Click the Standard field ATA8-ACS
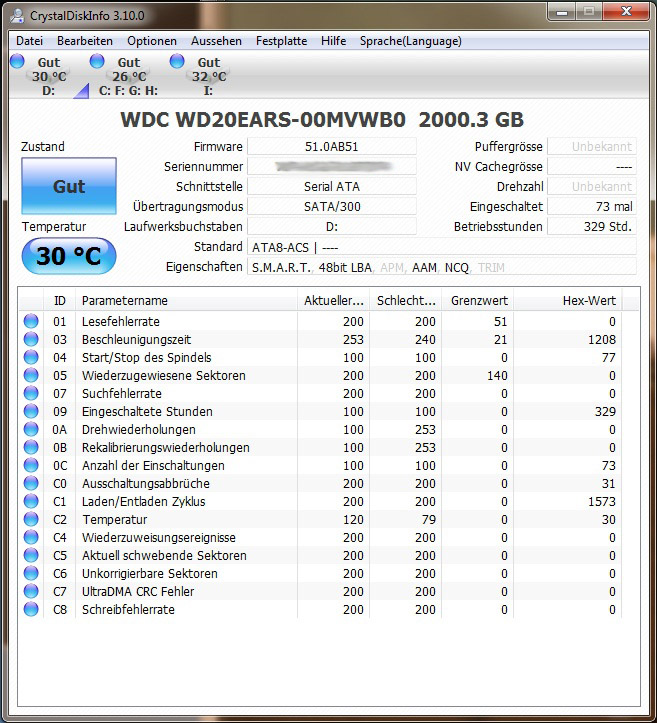This screenshot has width=657, height=723. (442, 247)
